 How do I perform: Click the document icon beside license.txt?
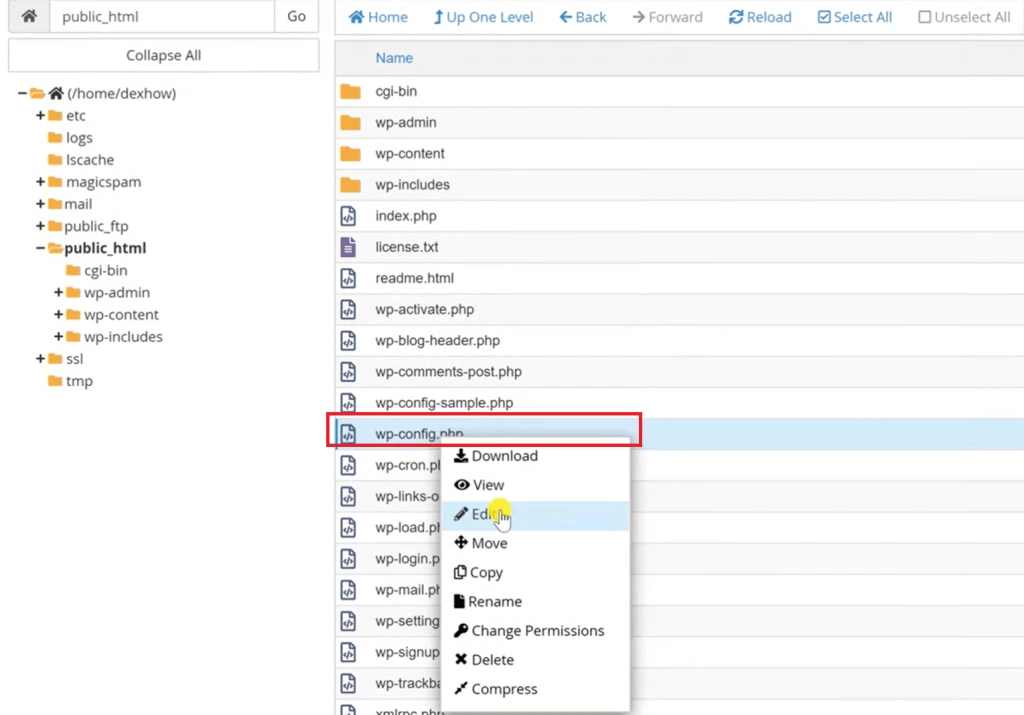pos(349,246)
